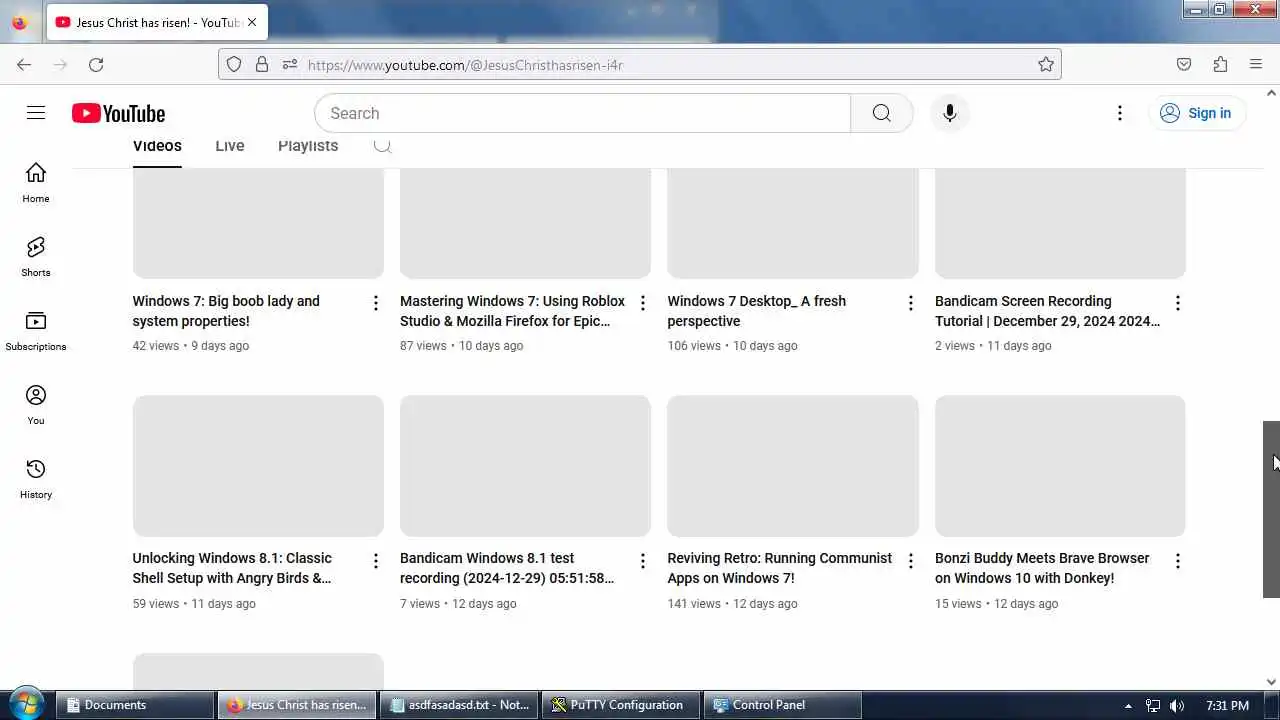Open Firefox application menu
This screenshot has height=720, width=1280.
click(1256, 64)
